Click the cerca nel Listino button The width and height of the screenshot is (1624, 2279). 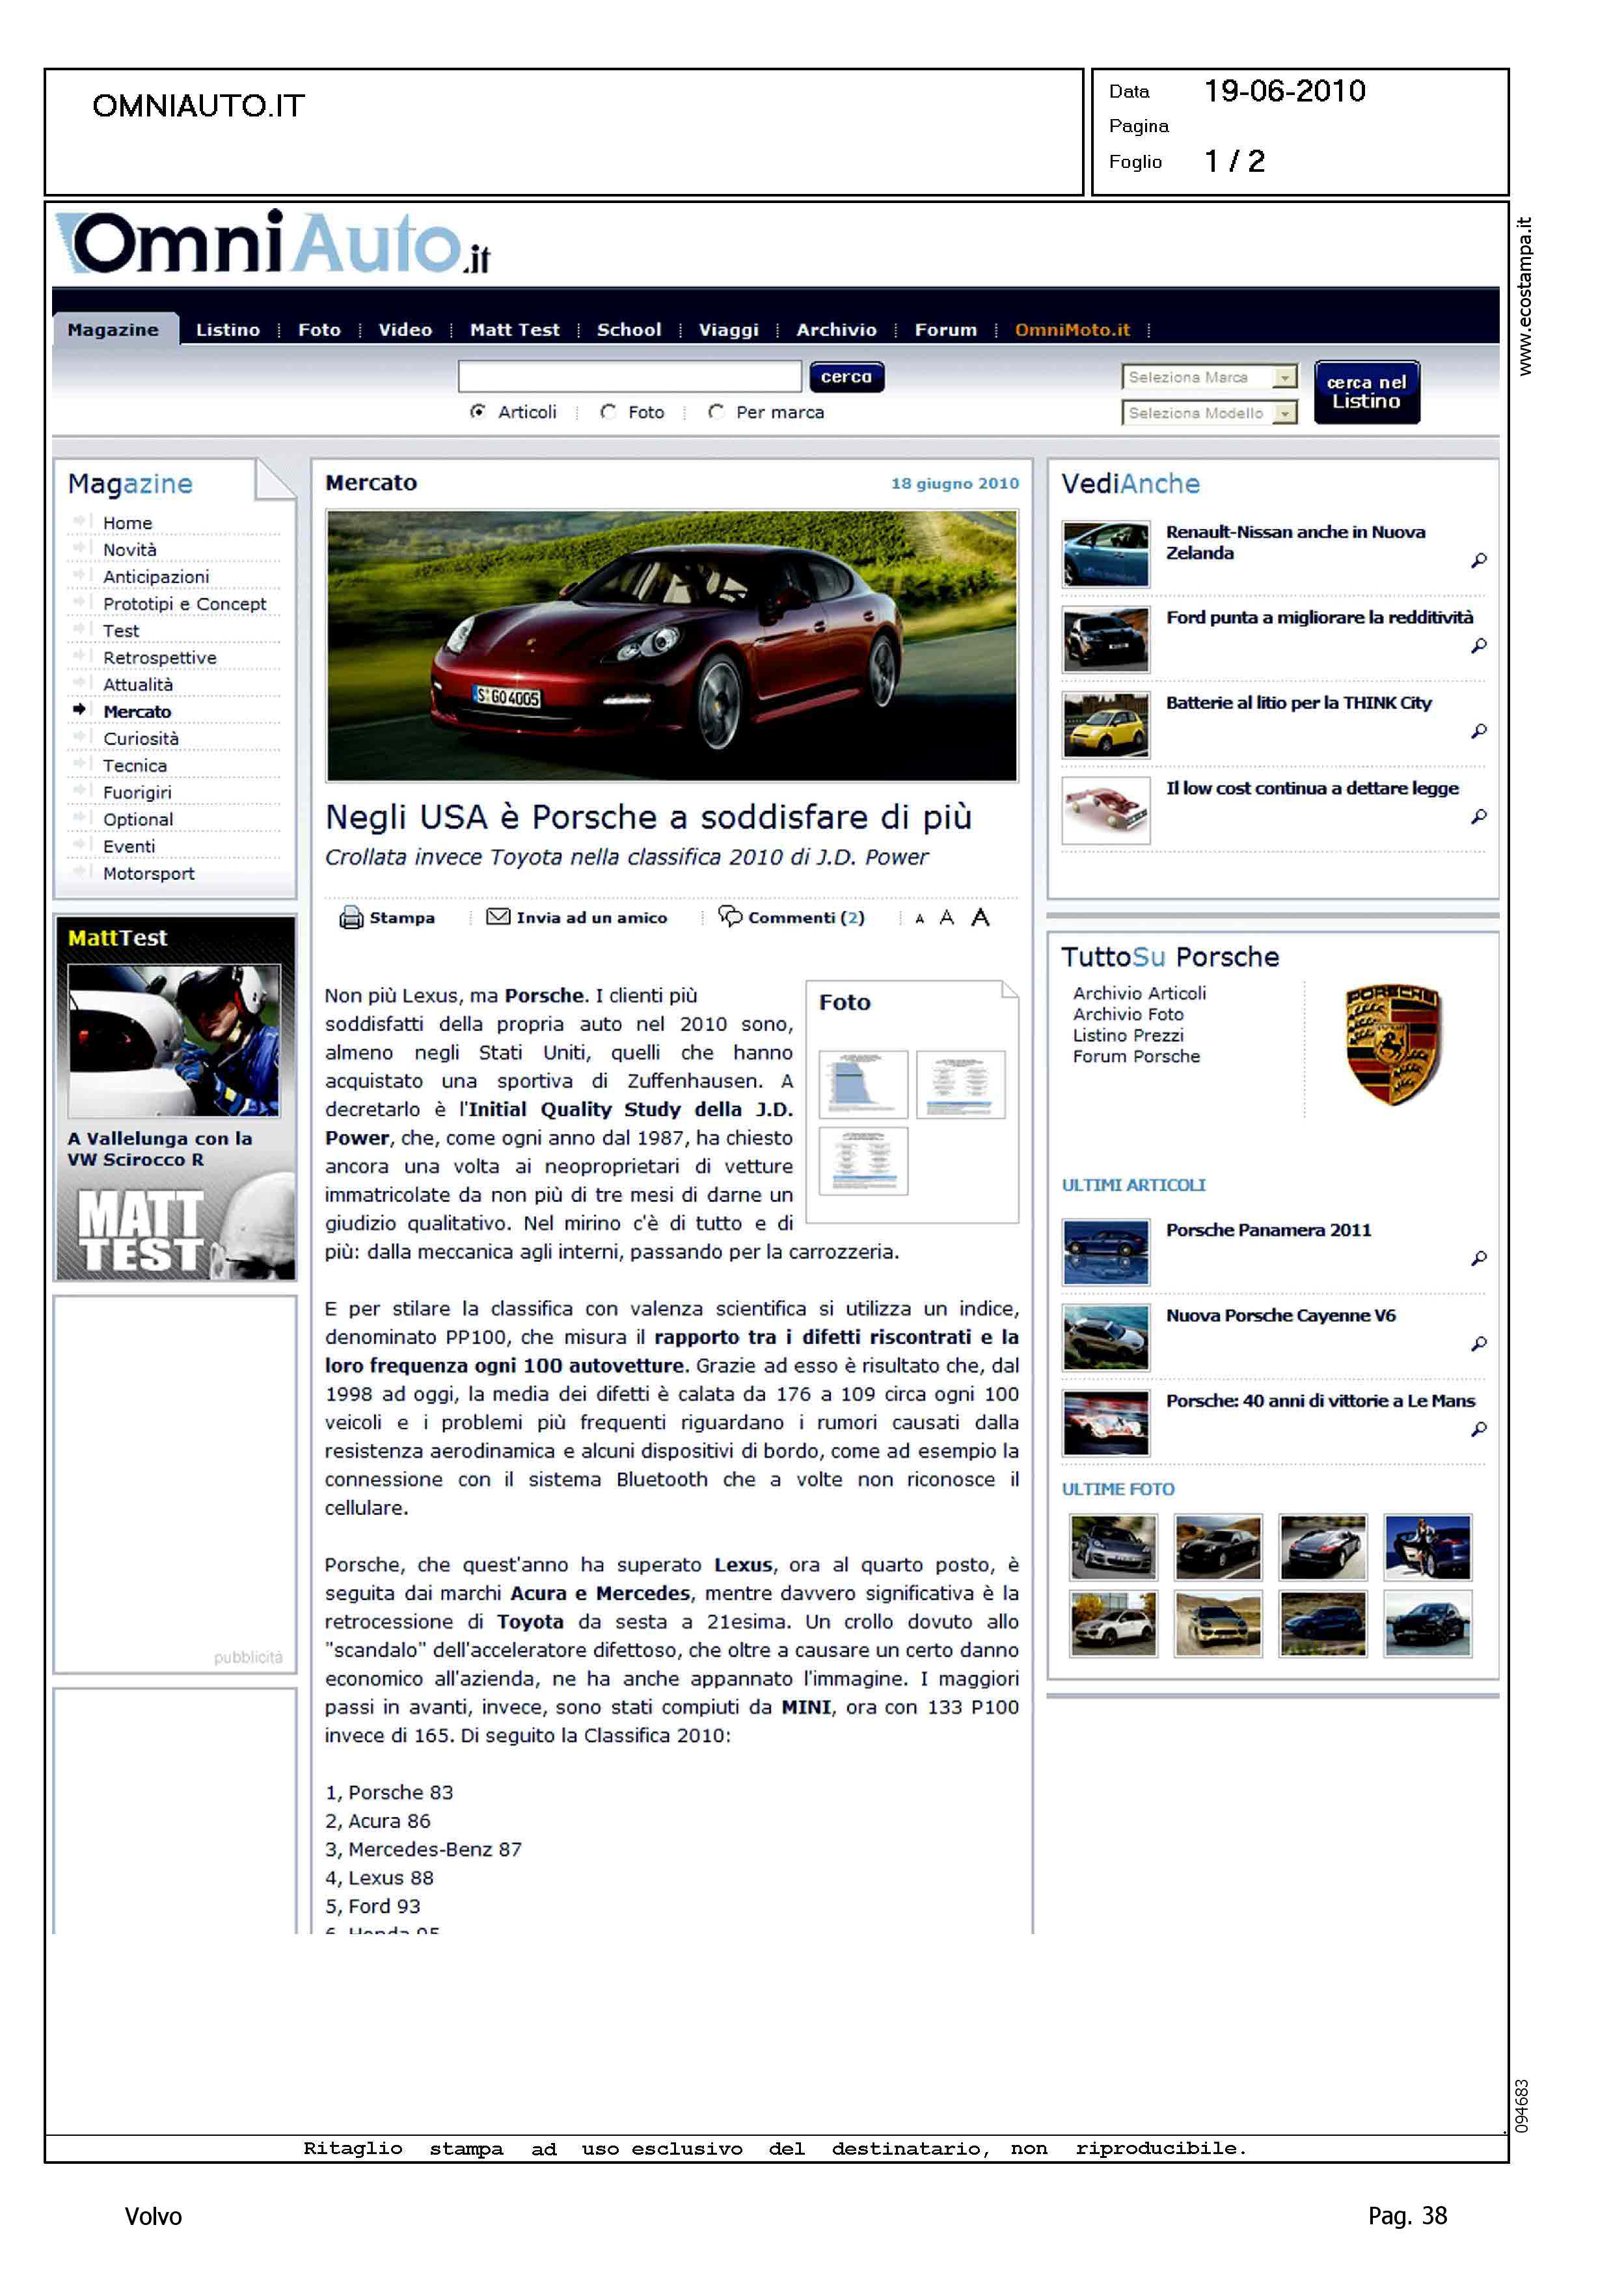(x=1366, y=392)
